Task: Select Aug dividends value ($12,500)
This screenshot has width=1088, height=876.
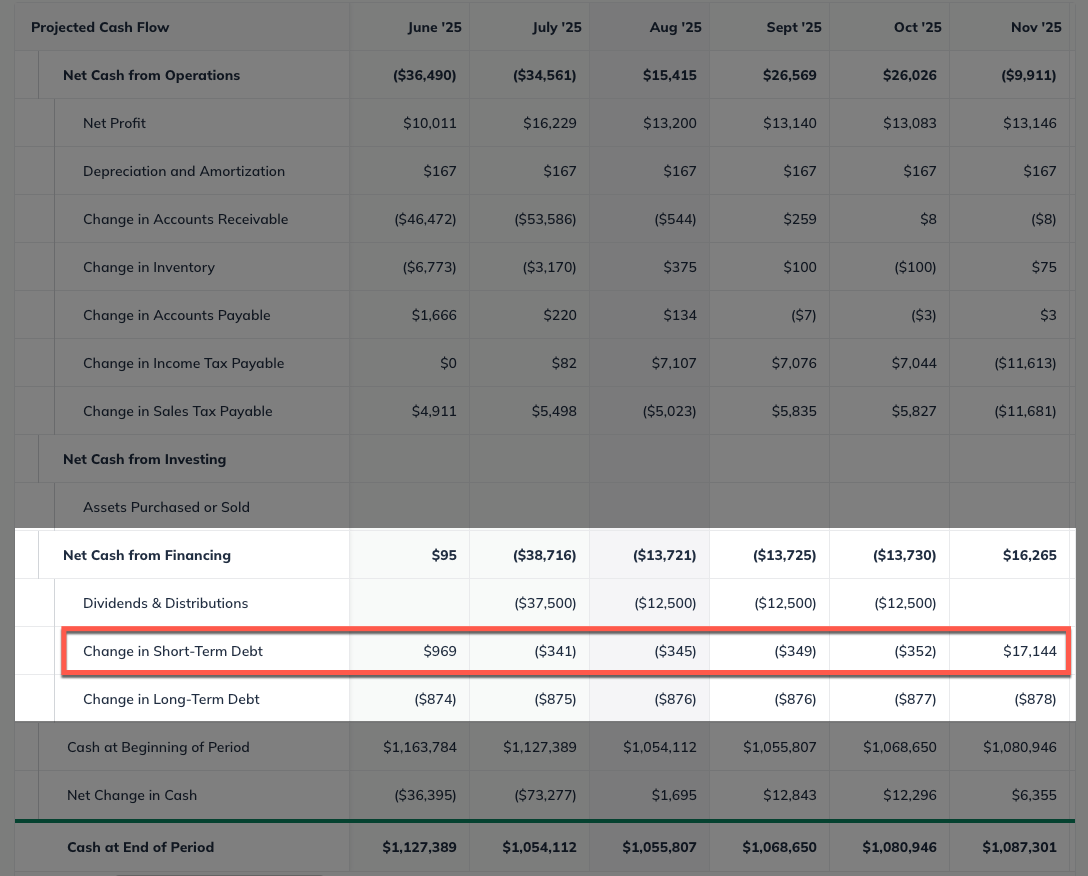Action: coord(665,603)
